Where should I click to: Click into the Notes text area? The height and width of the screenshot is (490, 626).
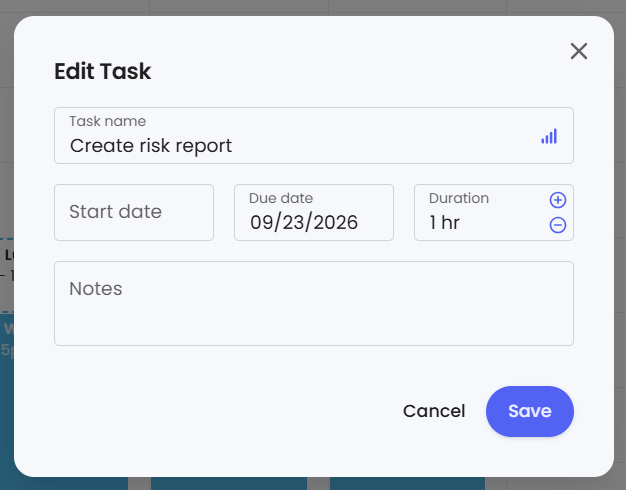(x=314, y=304)
